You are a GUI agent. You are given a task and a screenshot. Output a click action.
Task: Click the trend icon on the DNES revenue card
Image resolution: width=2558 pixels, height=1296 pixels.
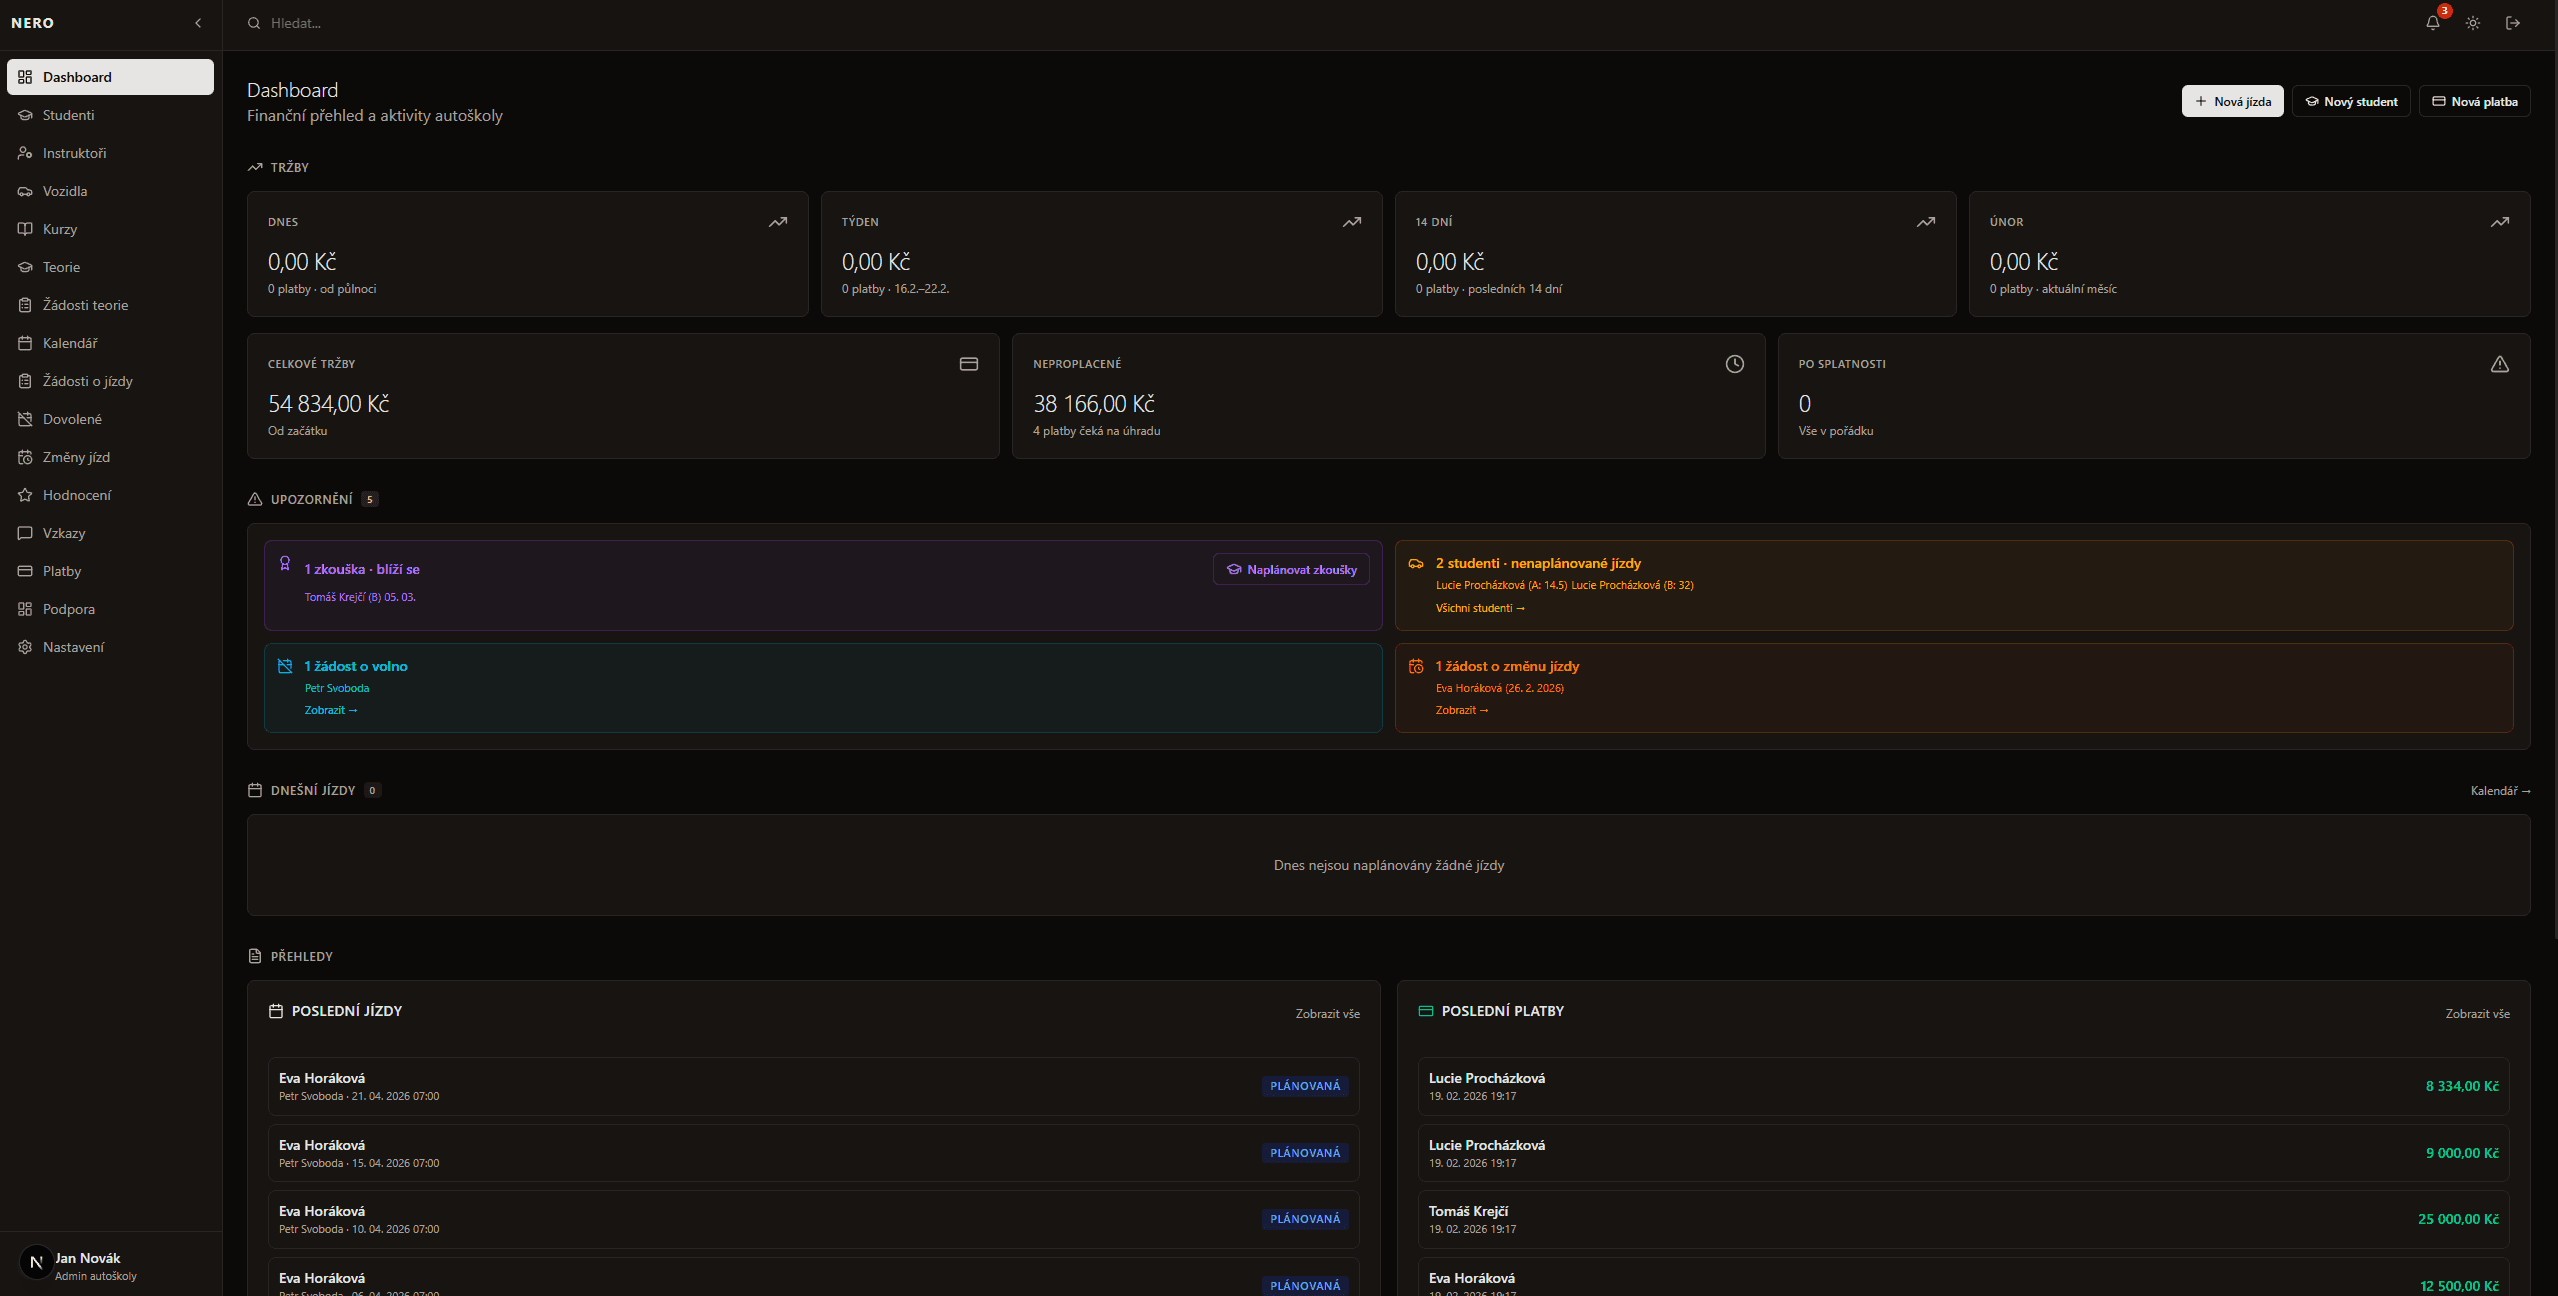click(779, 222)
